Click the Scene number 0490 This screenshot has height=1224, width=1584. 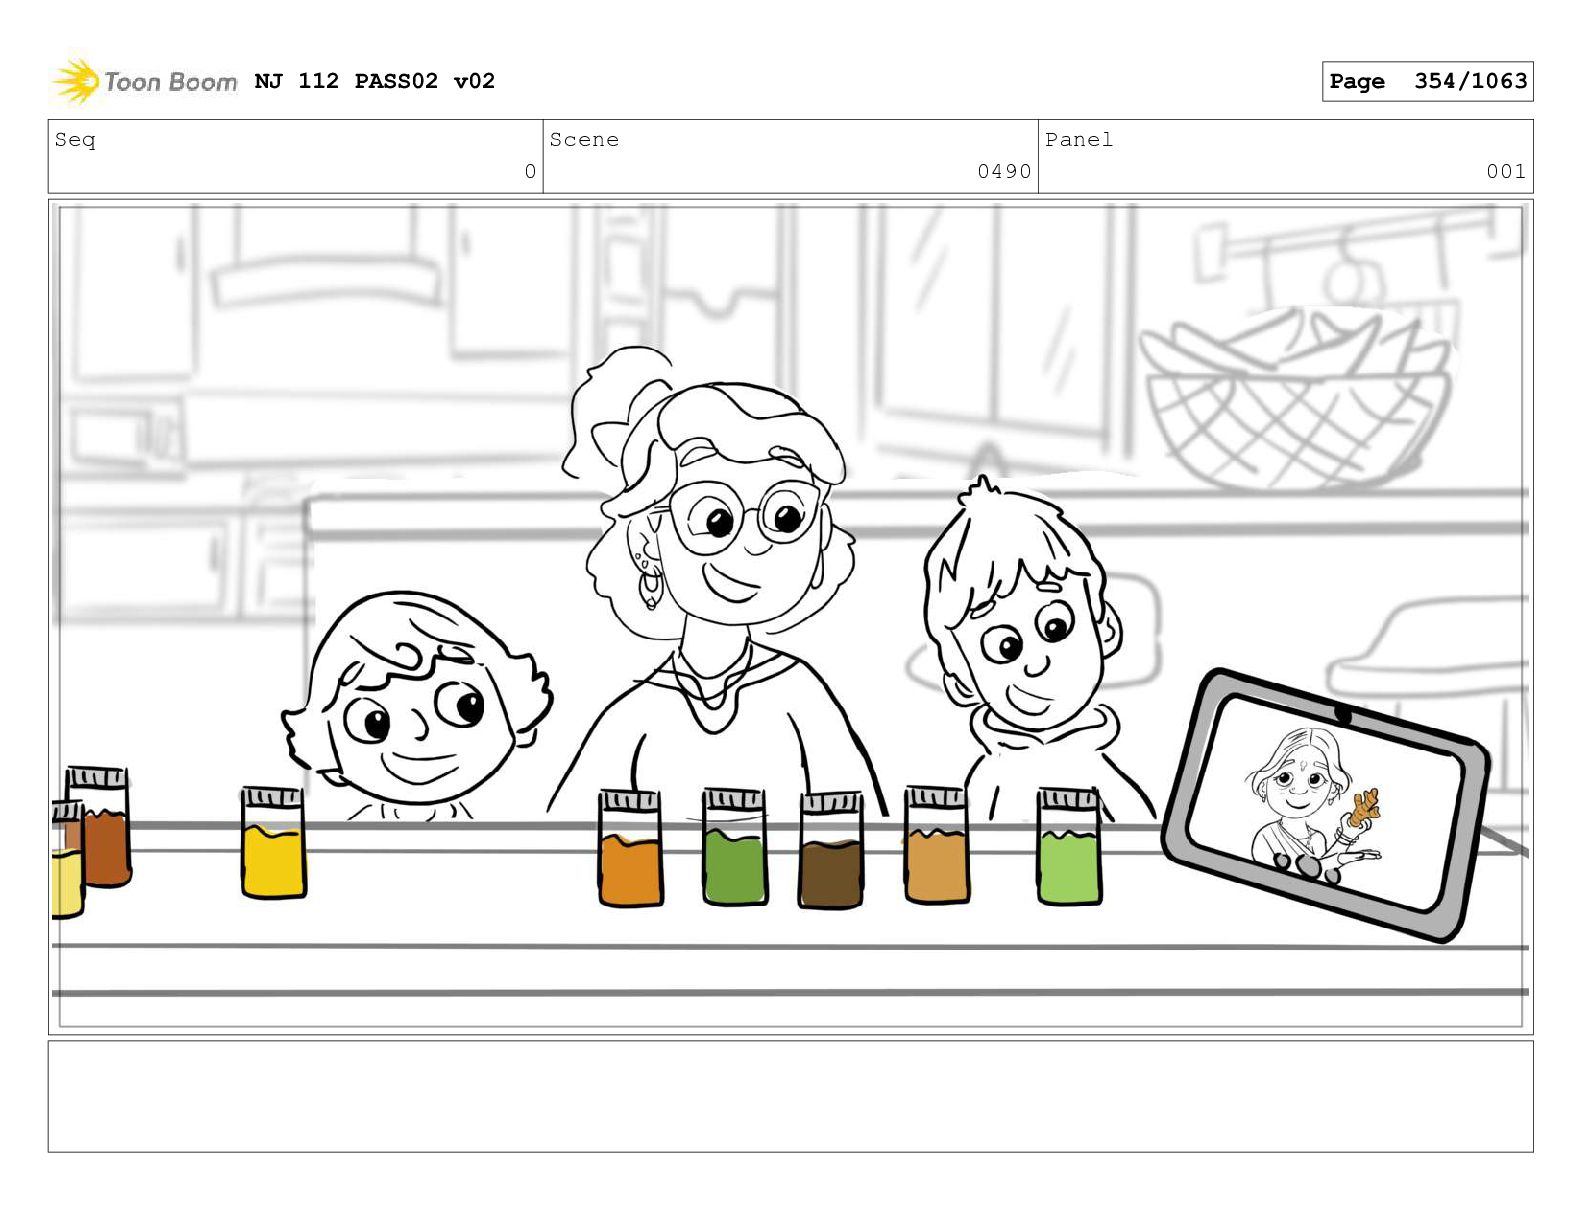pyautogui.click(x=1004, y=172)
